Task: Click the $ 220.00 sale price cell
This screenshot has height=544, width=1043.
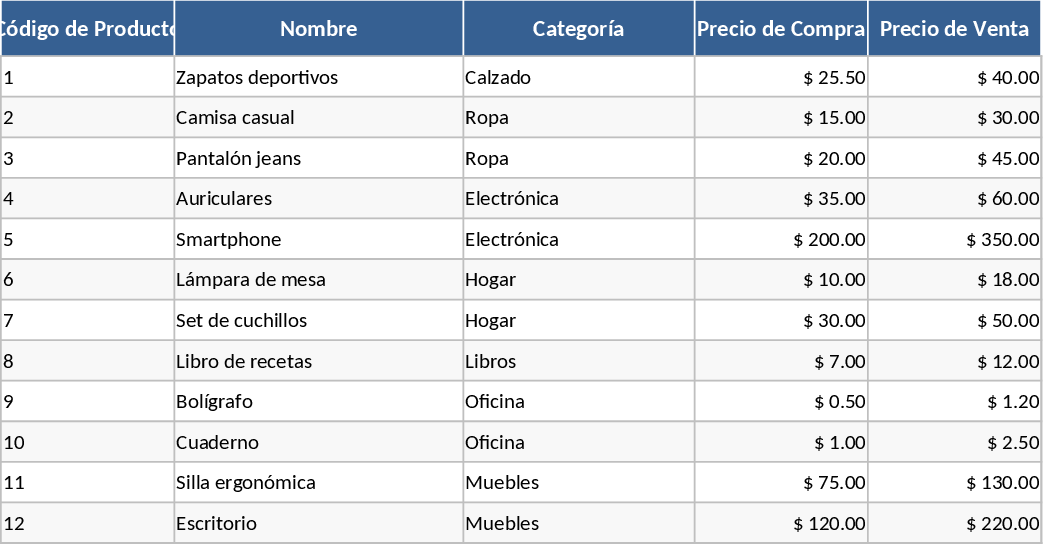Action: [x=1003, y=524]
